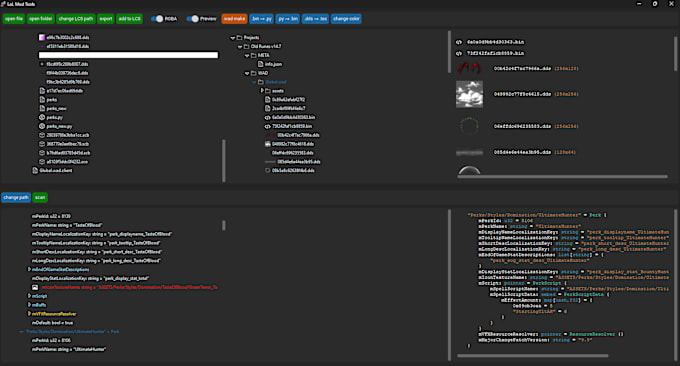Select the mDefault bool = true row
This screenshot has width=680, height=366.
click(52, 323)
